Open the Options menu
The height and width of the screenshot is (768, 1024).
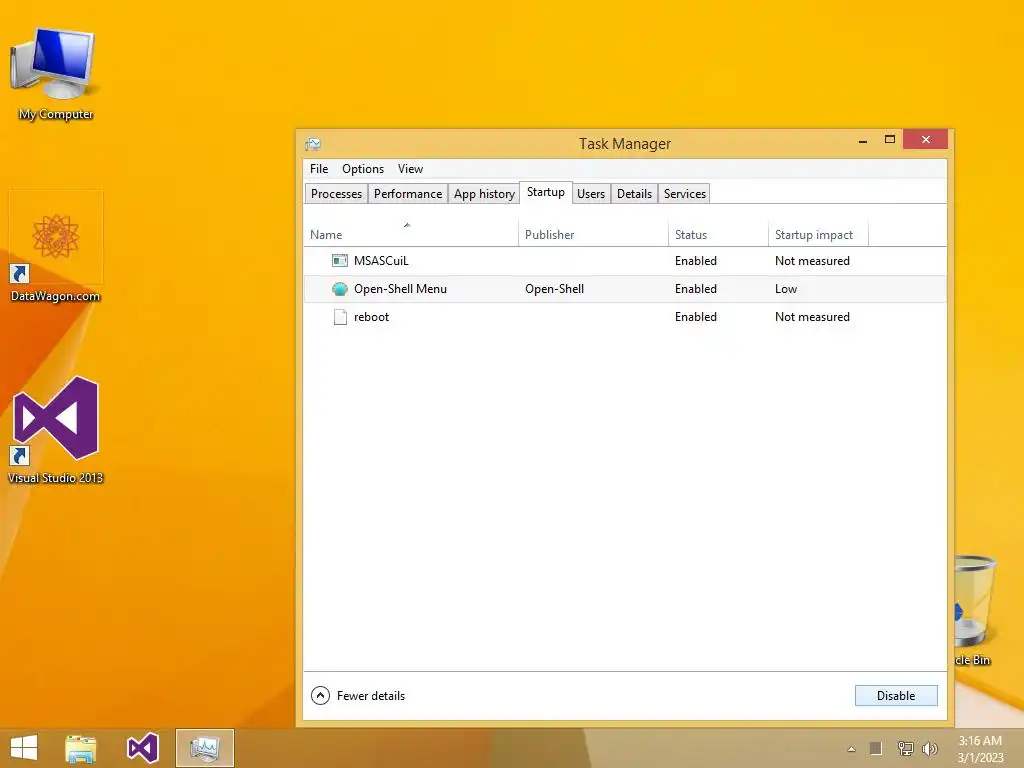click(362, 168)
